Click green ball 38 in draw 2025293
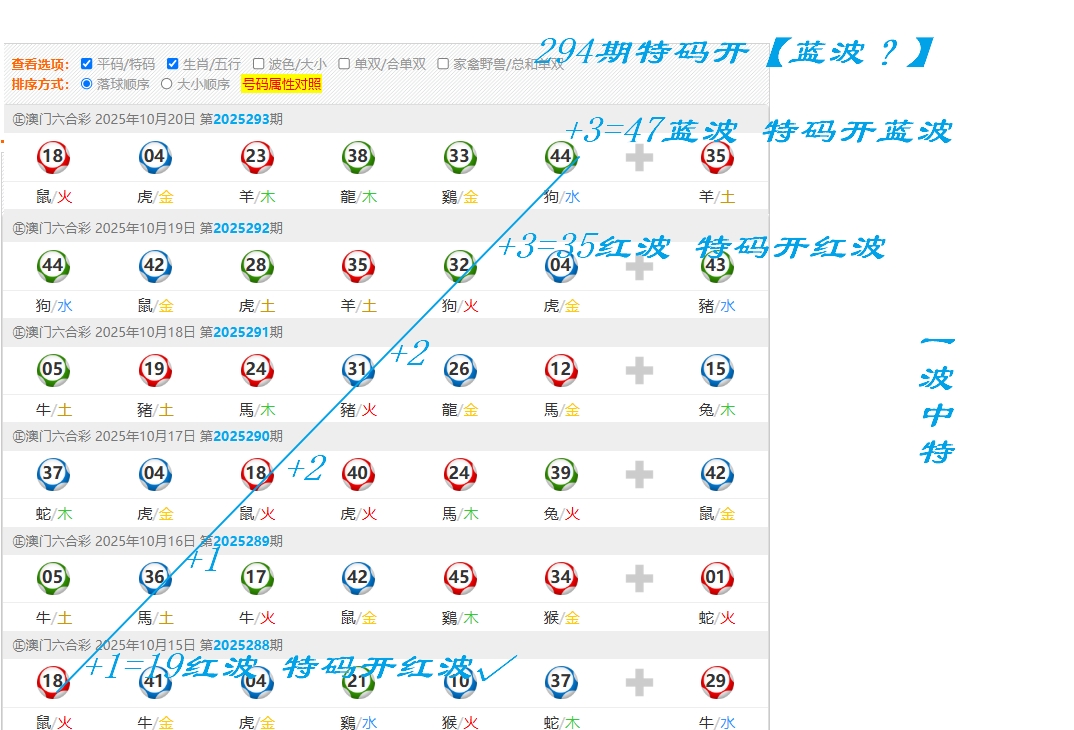 point(358,157)
